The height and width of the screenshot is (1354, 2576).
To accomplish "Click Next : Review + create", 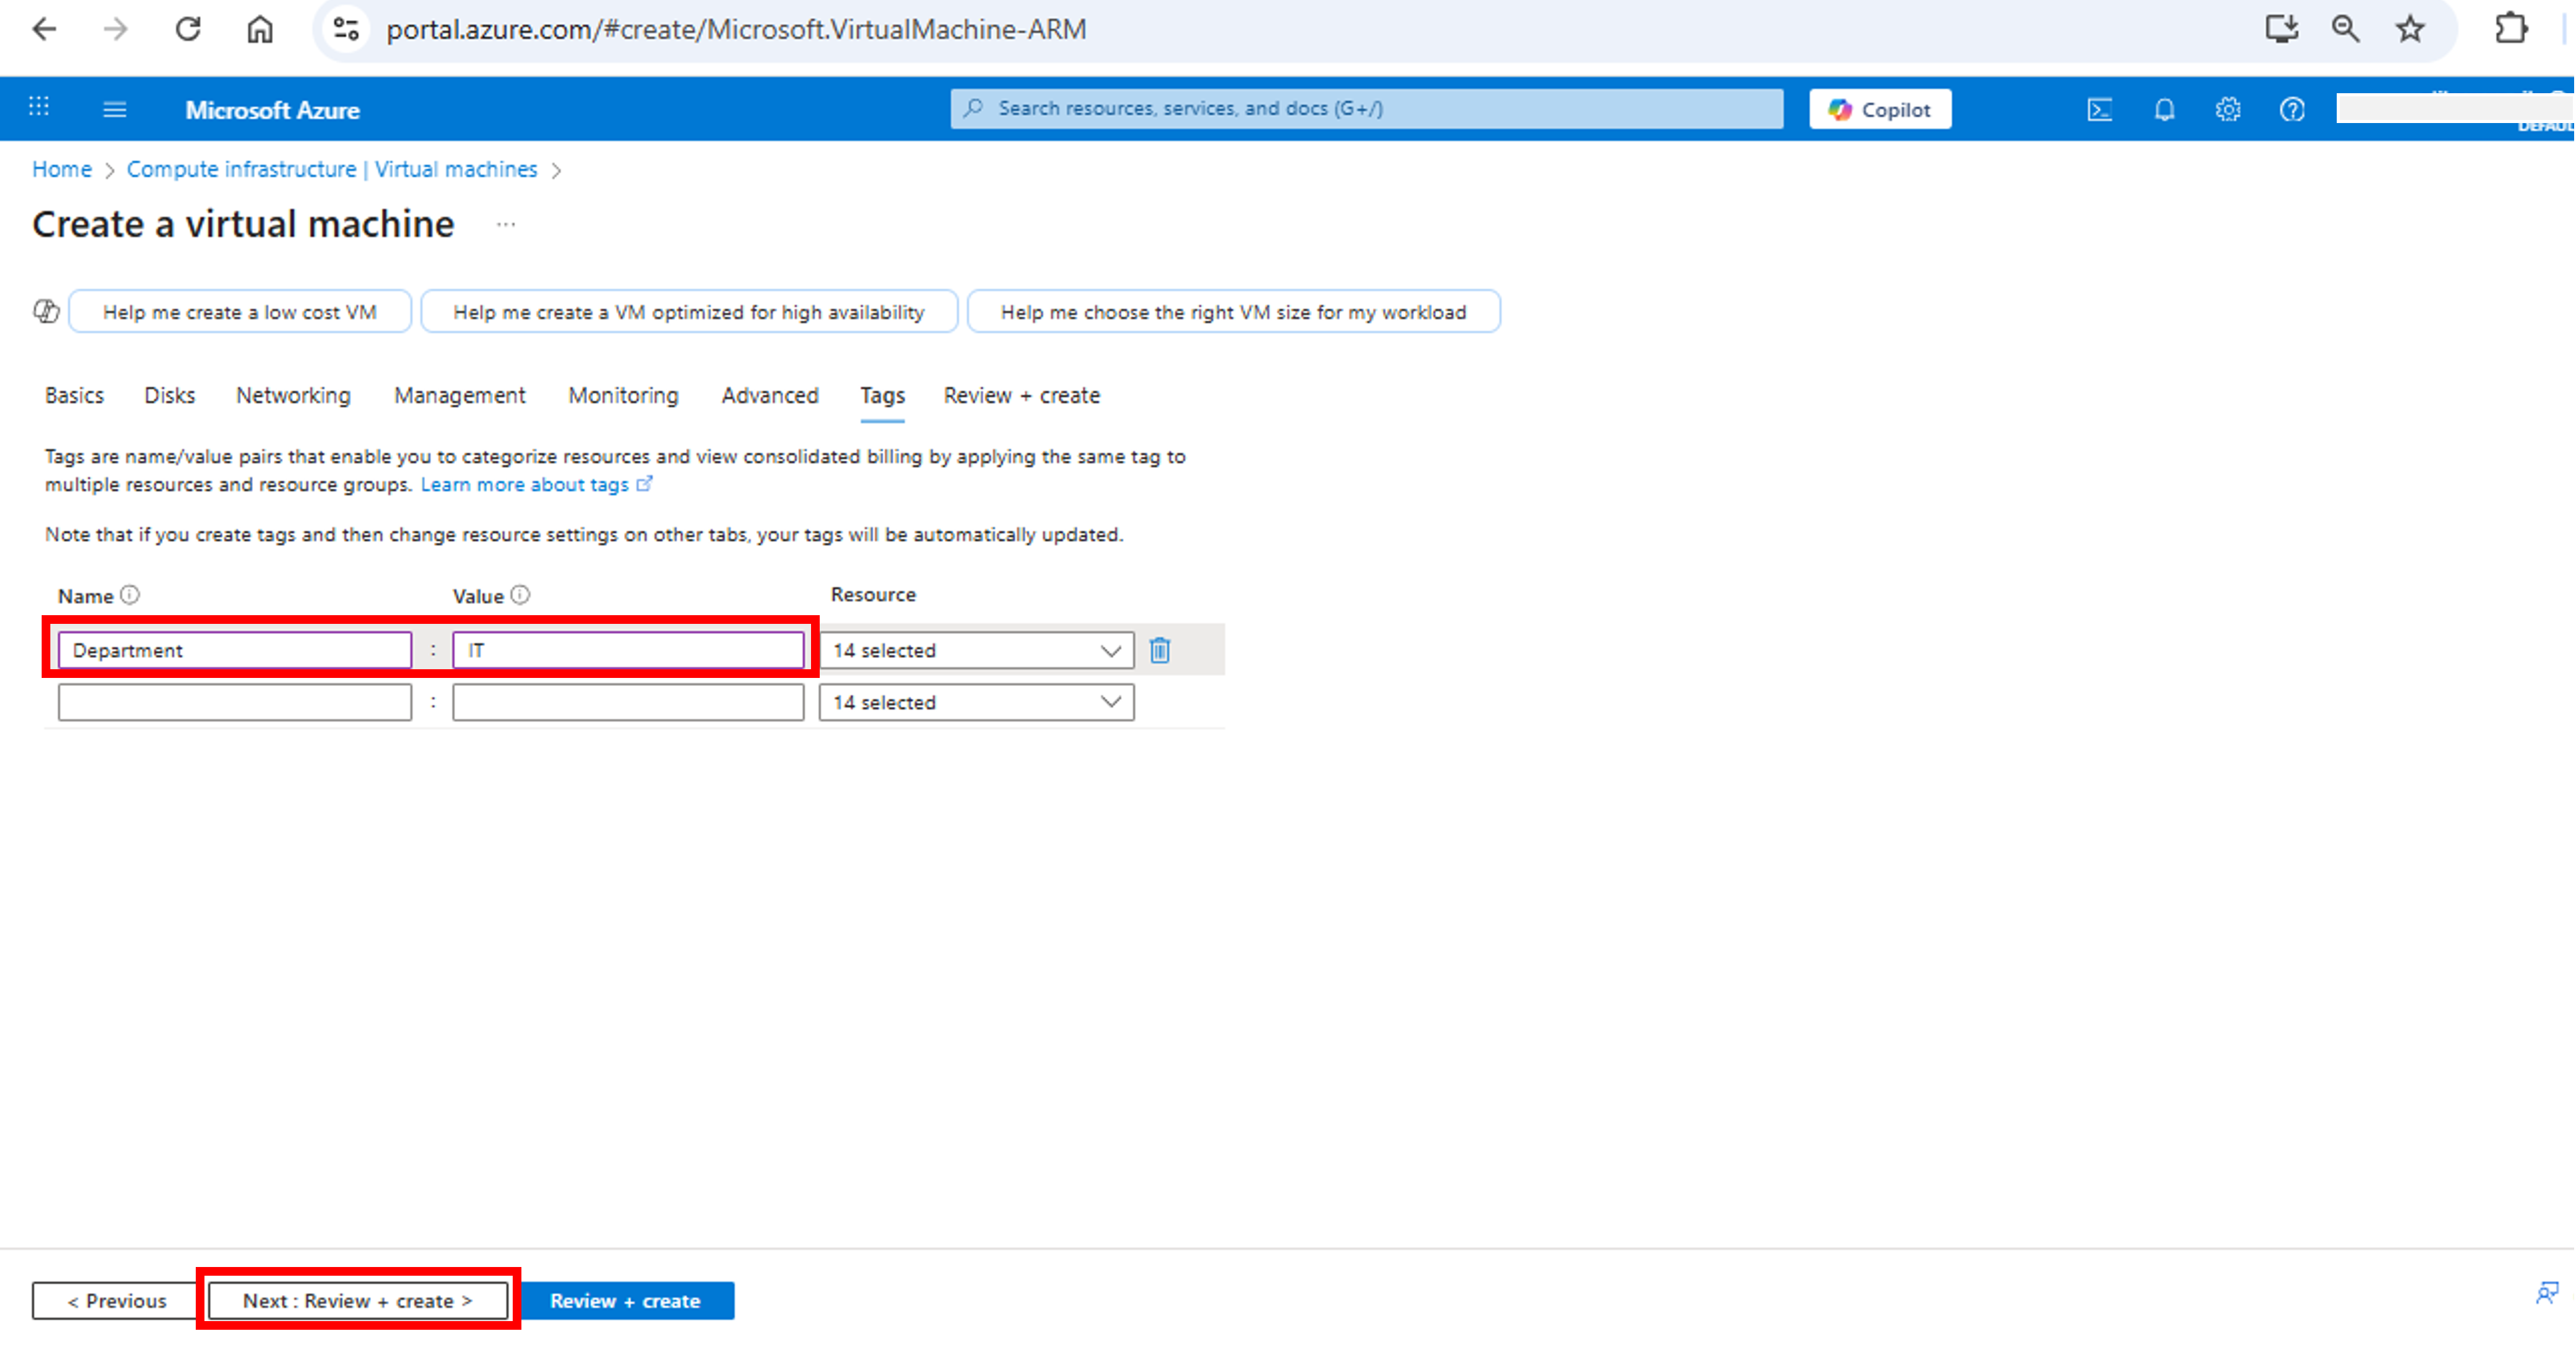I will click(x=356, y=1300).
